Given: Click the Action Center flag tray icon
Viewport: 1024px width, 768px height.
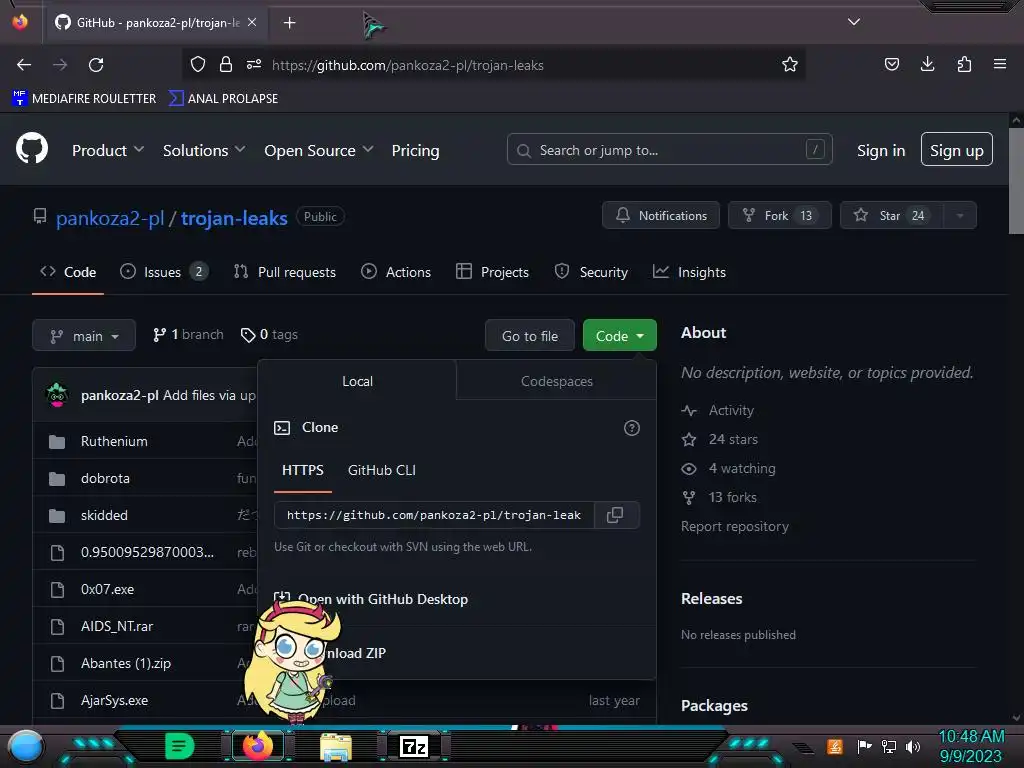Looking at the screenshot, I should (x=864, y=746).
